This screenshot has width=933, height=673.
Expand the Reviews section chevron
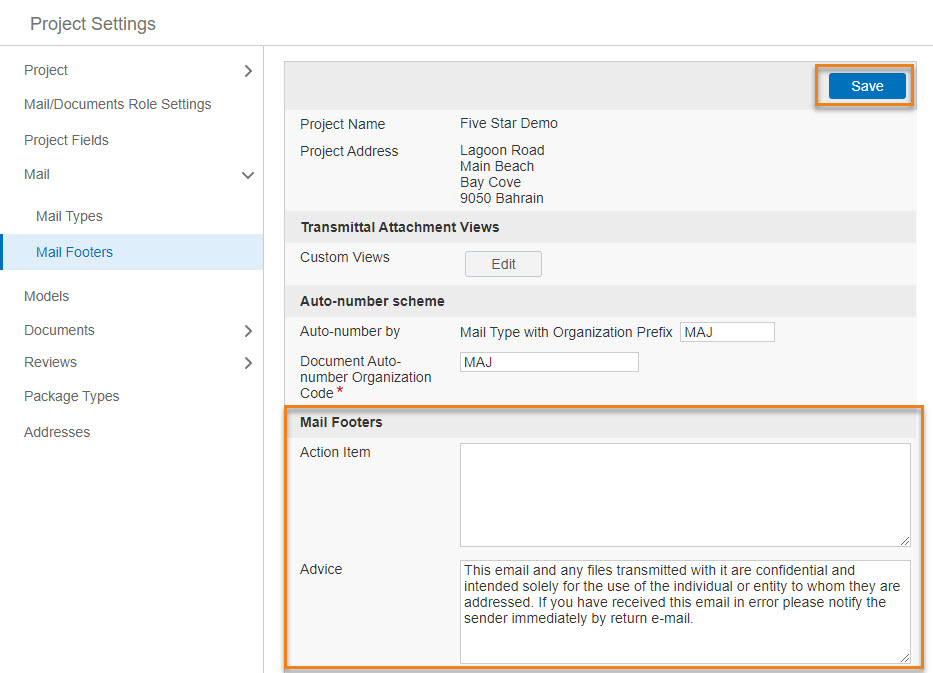(x=248, y=363)
